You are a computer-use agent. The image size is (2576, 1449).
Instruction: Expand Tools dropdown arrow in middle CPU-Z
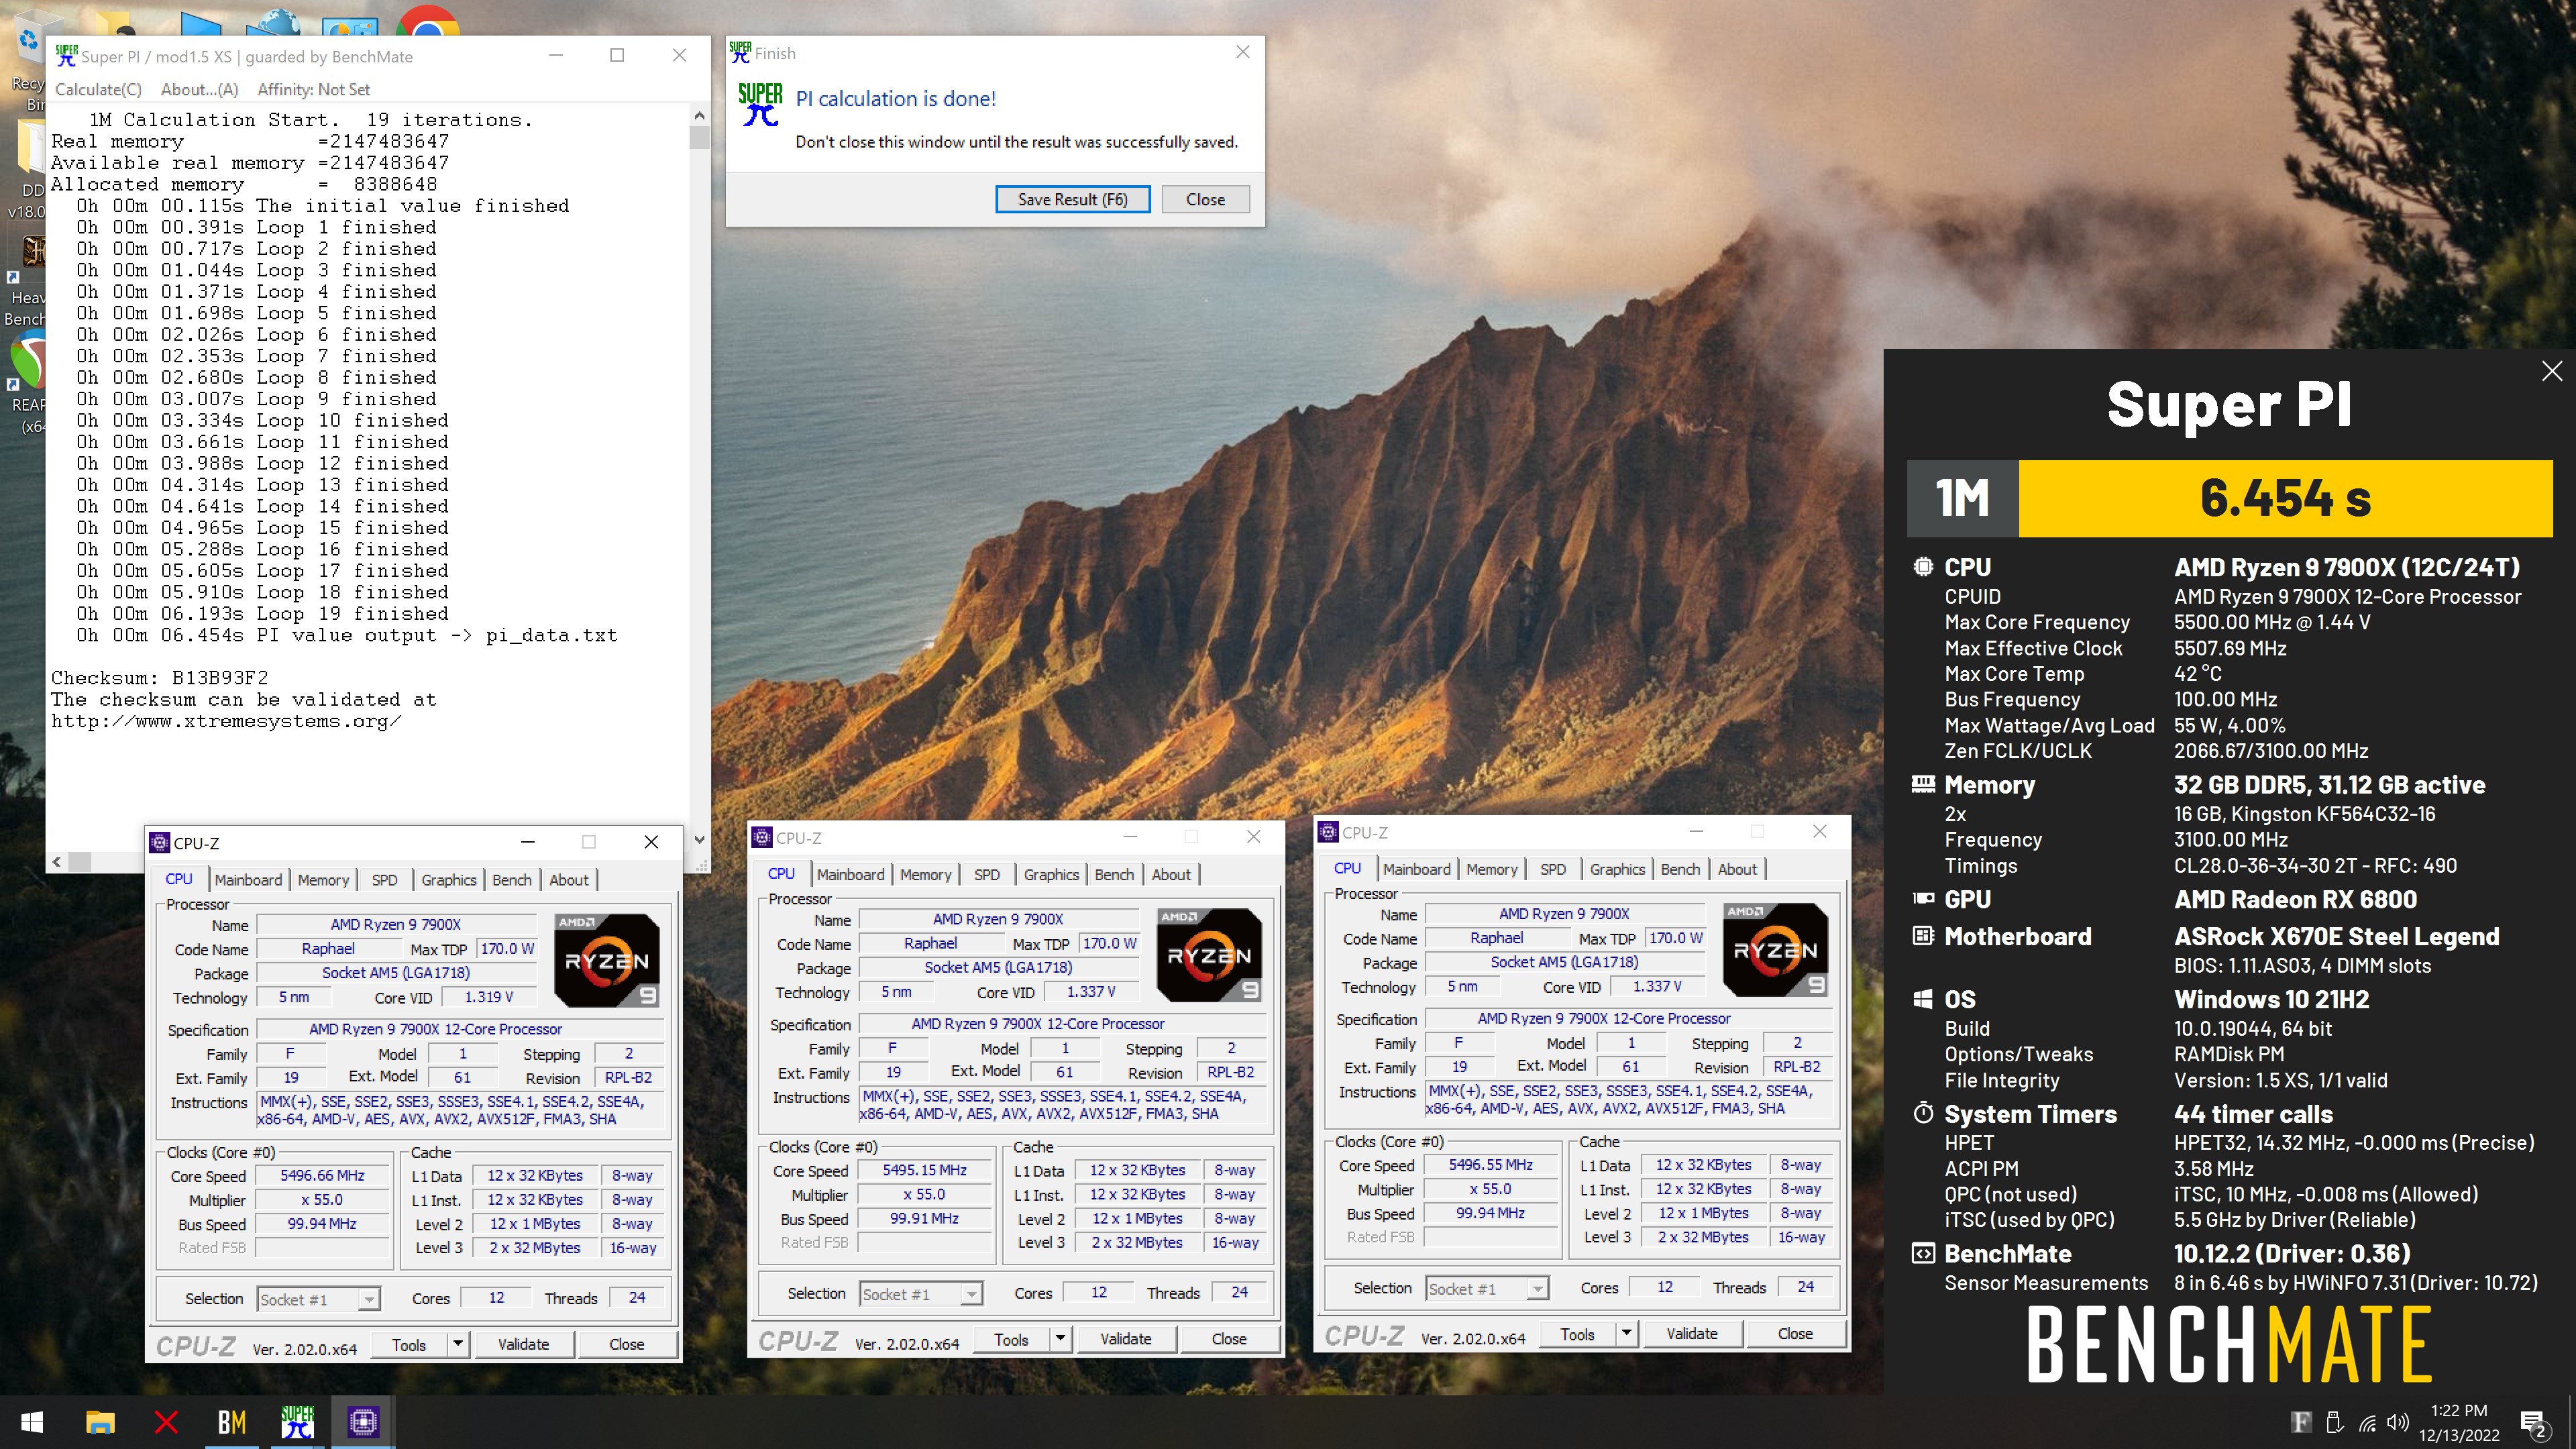coord(1060,1338)
